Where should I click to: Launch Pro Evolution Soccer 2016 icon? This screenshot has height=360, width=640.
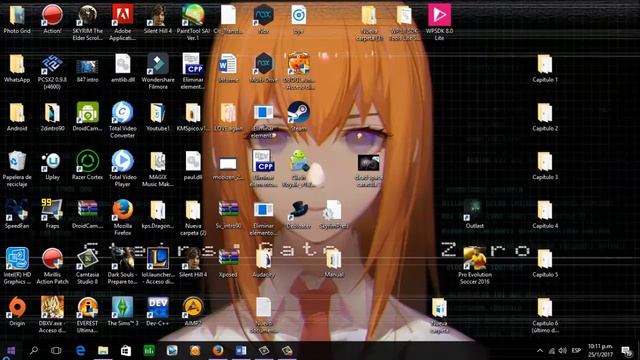tap(474, 259)
